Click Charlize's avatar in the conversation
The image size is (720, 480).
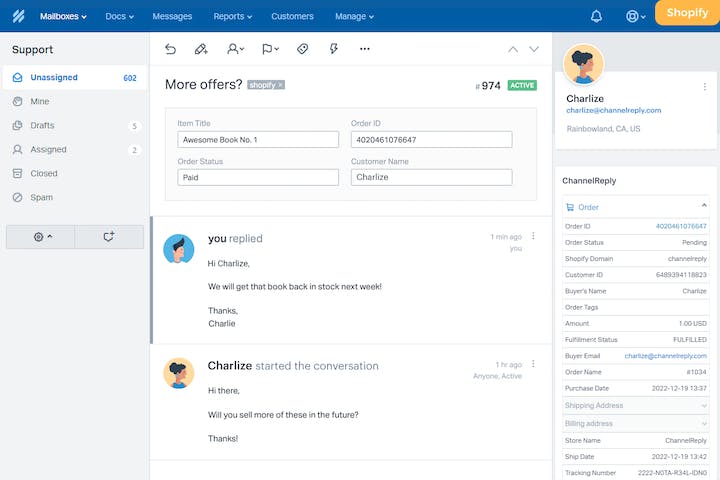pyautogui.click(x=179, y=373)
